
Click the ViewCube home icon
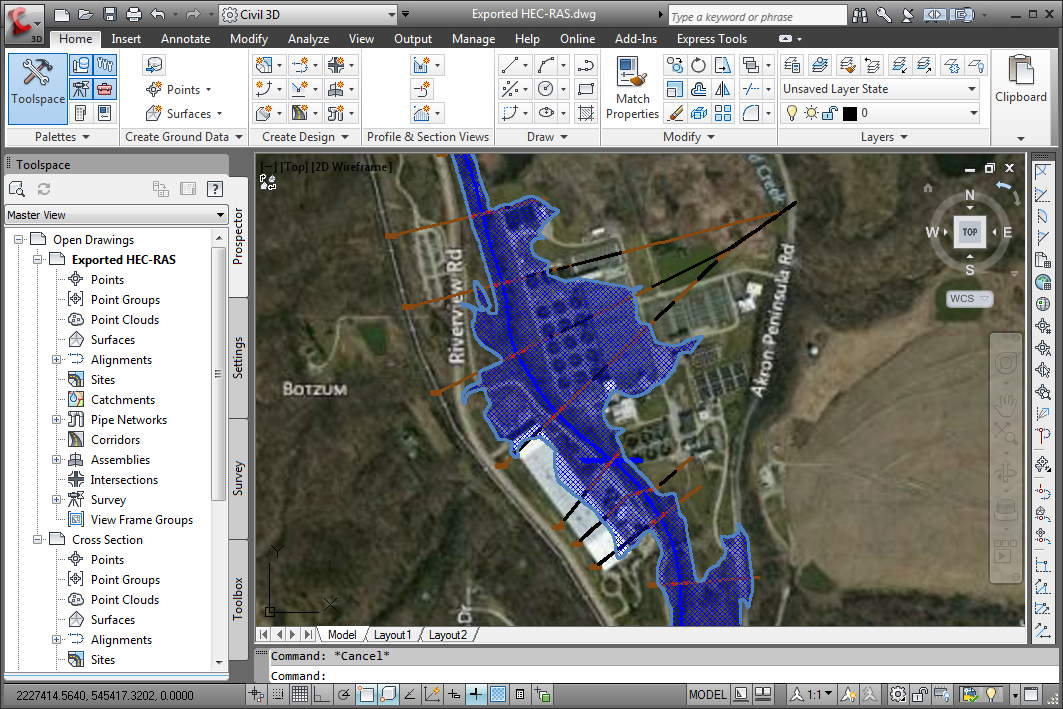coord(928,188)
